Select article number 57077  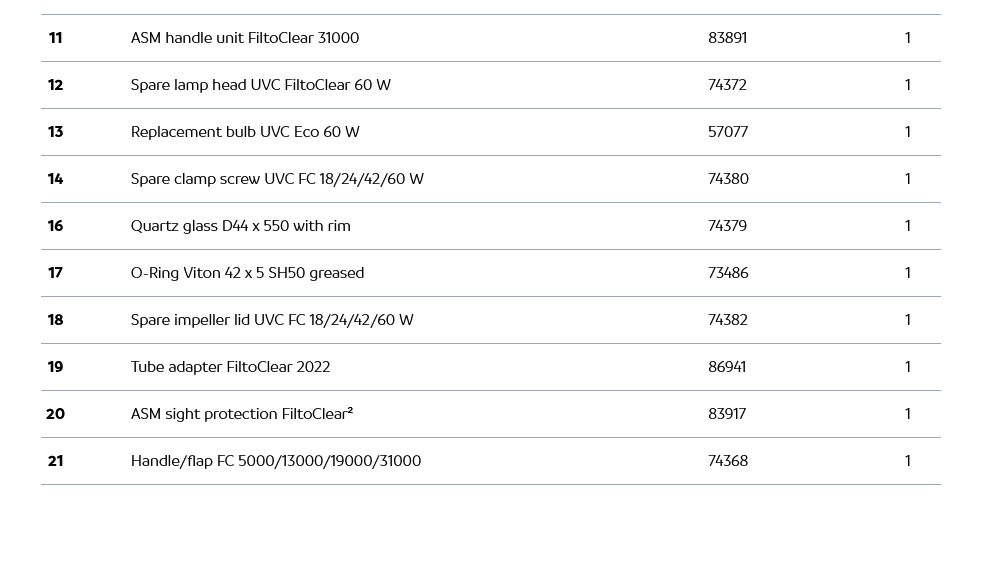tap(728, 132)
